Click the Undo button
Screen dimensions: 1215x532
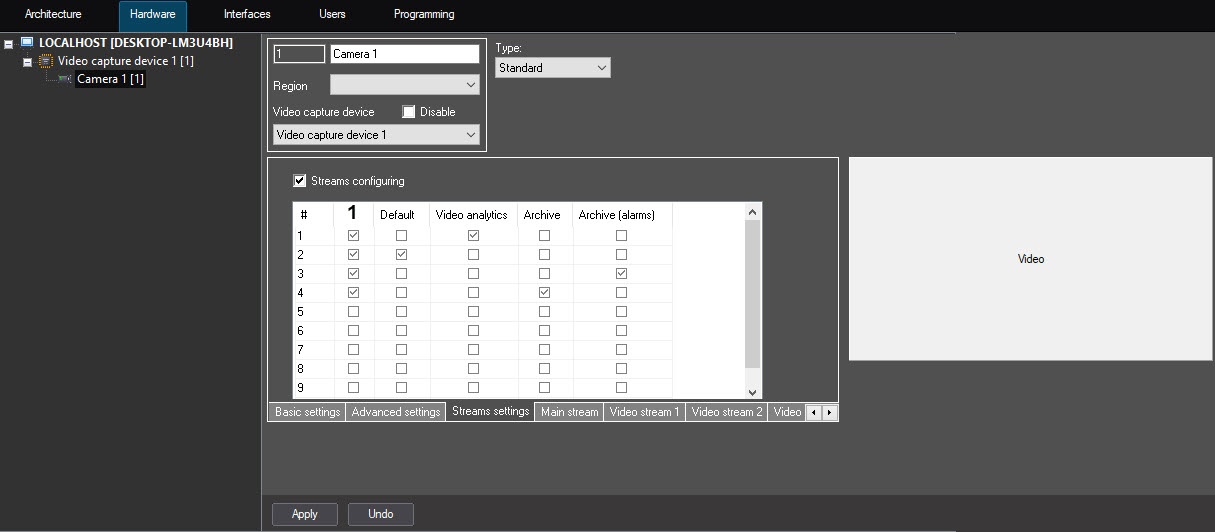pos(380,514)
